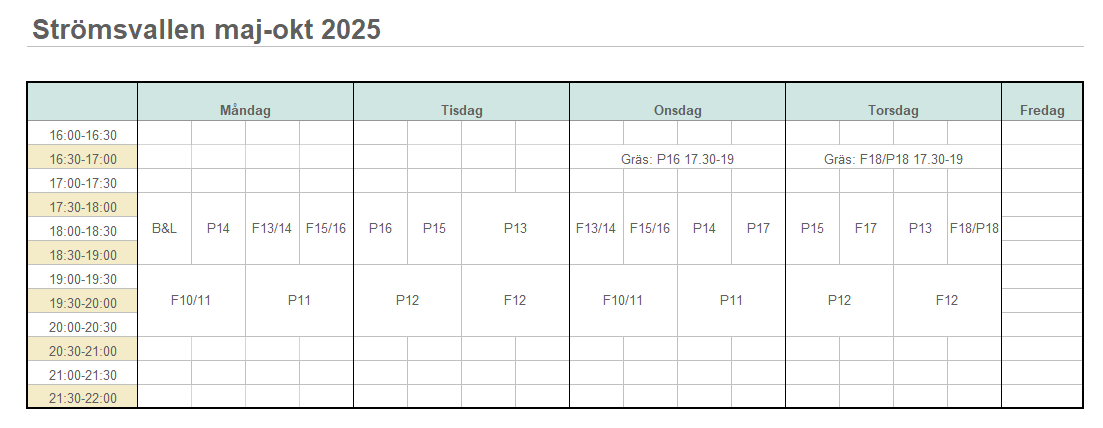1103x428 pixels.
Task: Select the F12 block under Tisdag
Action: 515,300
